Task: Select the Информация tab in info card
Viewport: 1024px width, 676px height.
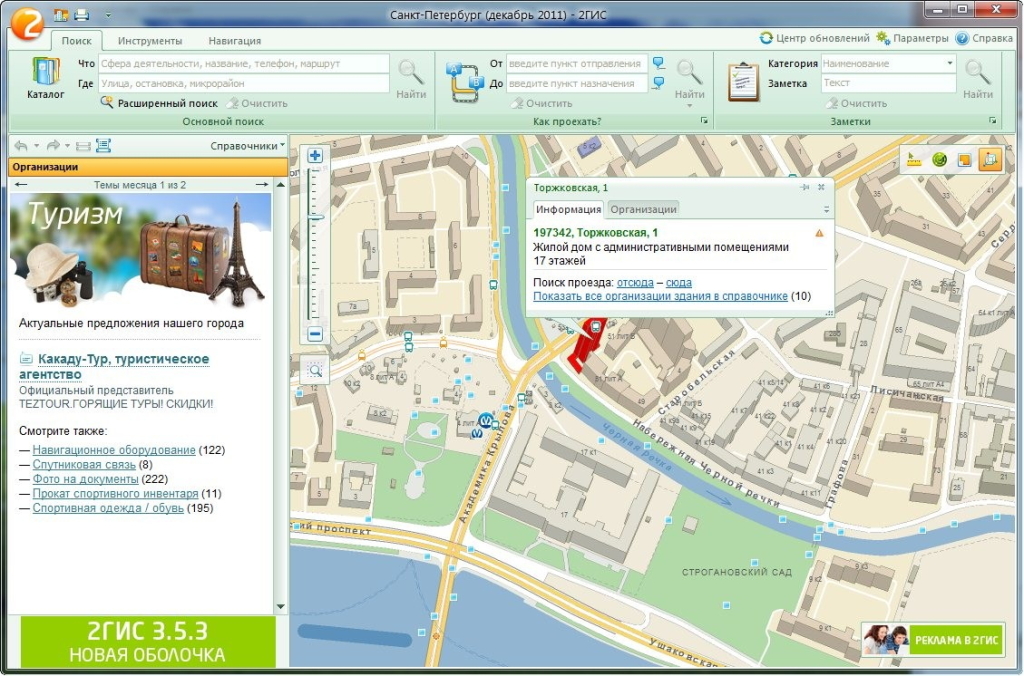Action: 568,209
